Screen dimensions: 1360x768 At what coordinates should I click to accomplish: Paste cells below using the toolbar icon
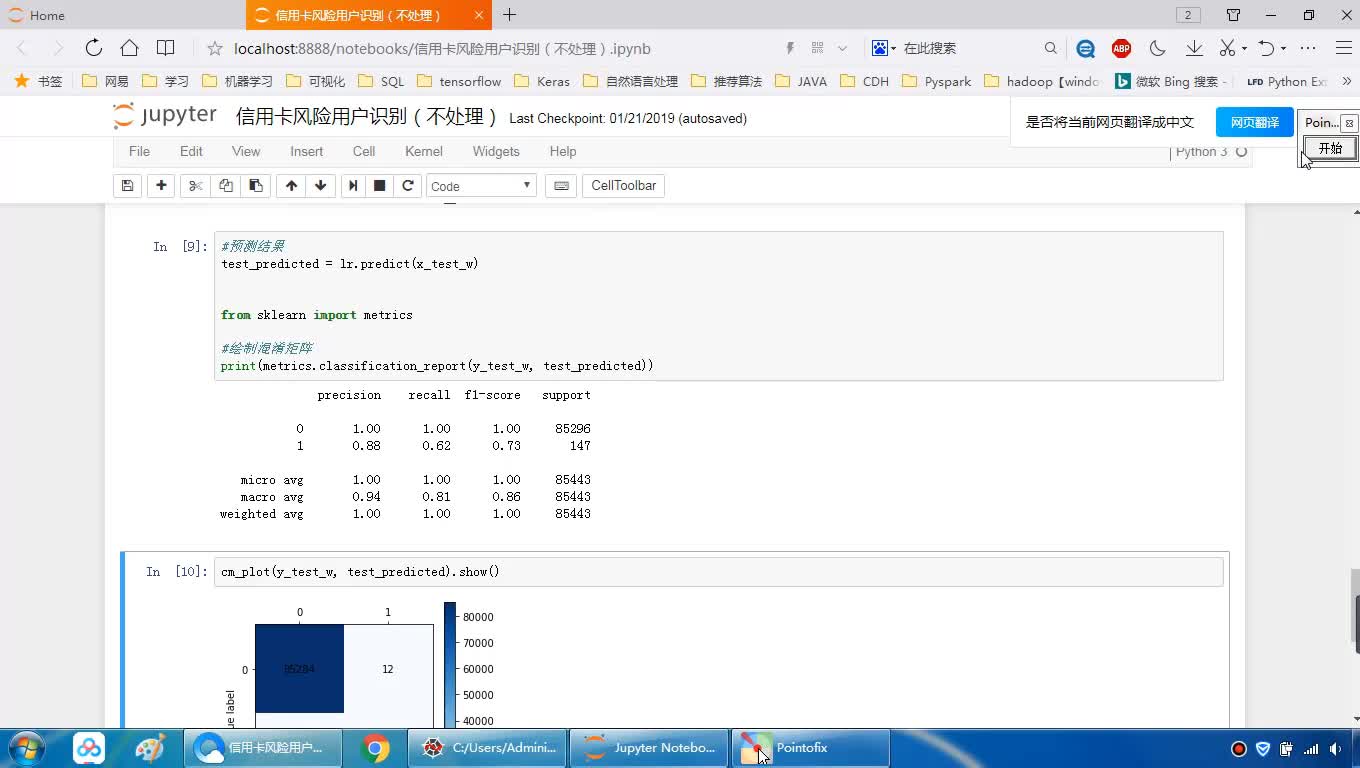coord(256,186)
